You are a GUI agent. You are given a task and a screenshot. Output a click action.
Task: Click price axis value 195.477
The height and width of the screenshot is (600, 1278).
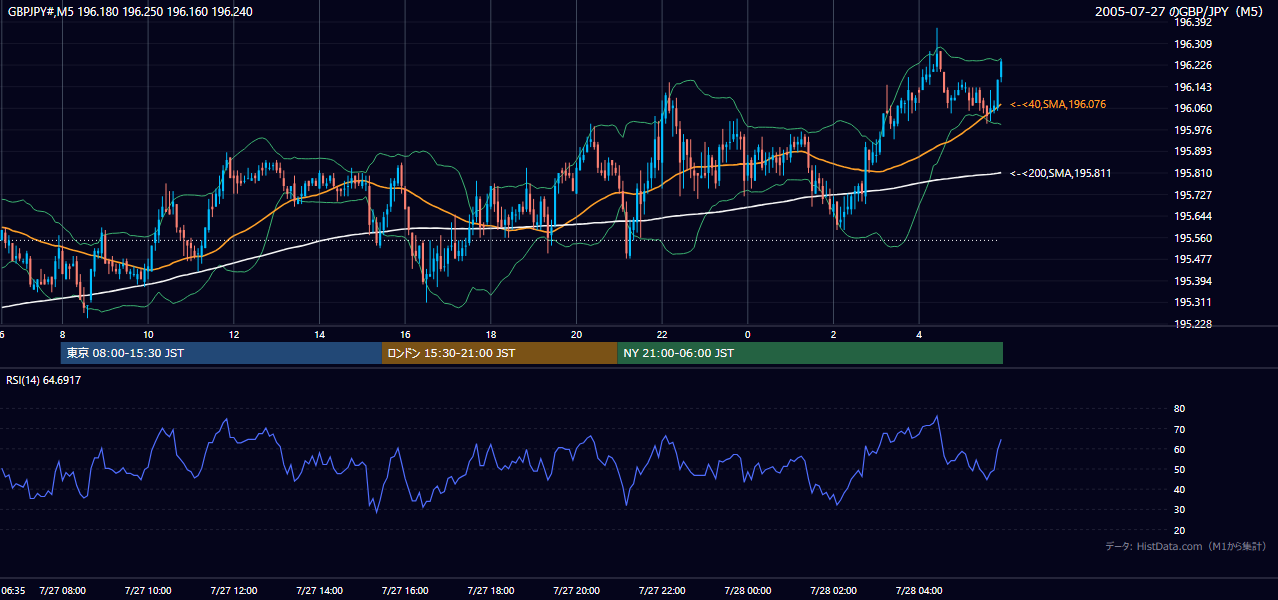pyautogui.click(x=1192, y=259)
